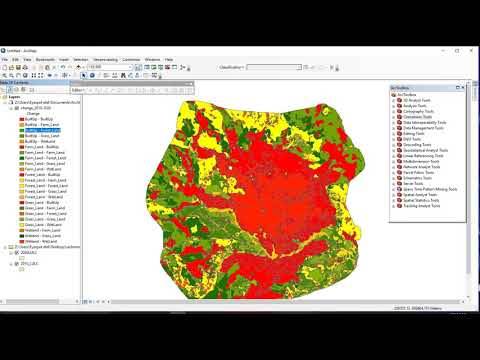Image resolution: width=480 pixels, height=360 pixels.
Task: Open the map scale dropdown
Action: click(130, 67)
